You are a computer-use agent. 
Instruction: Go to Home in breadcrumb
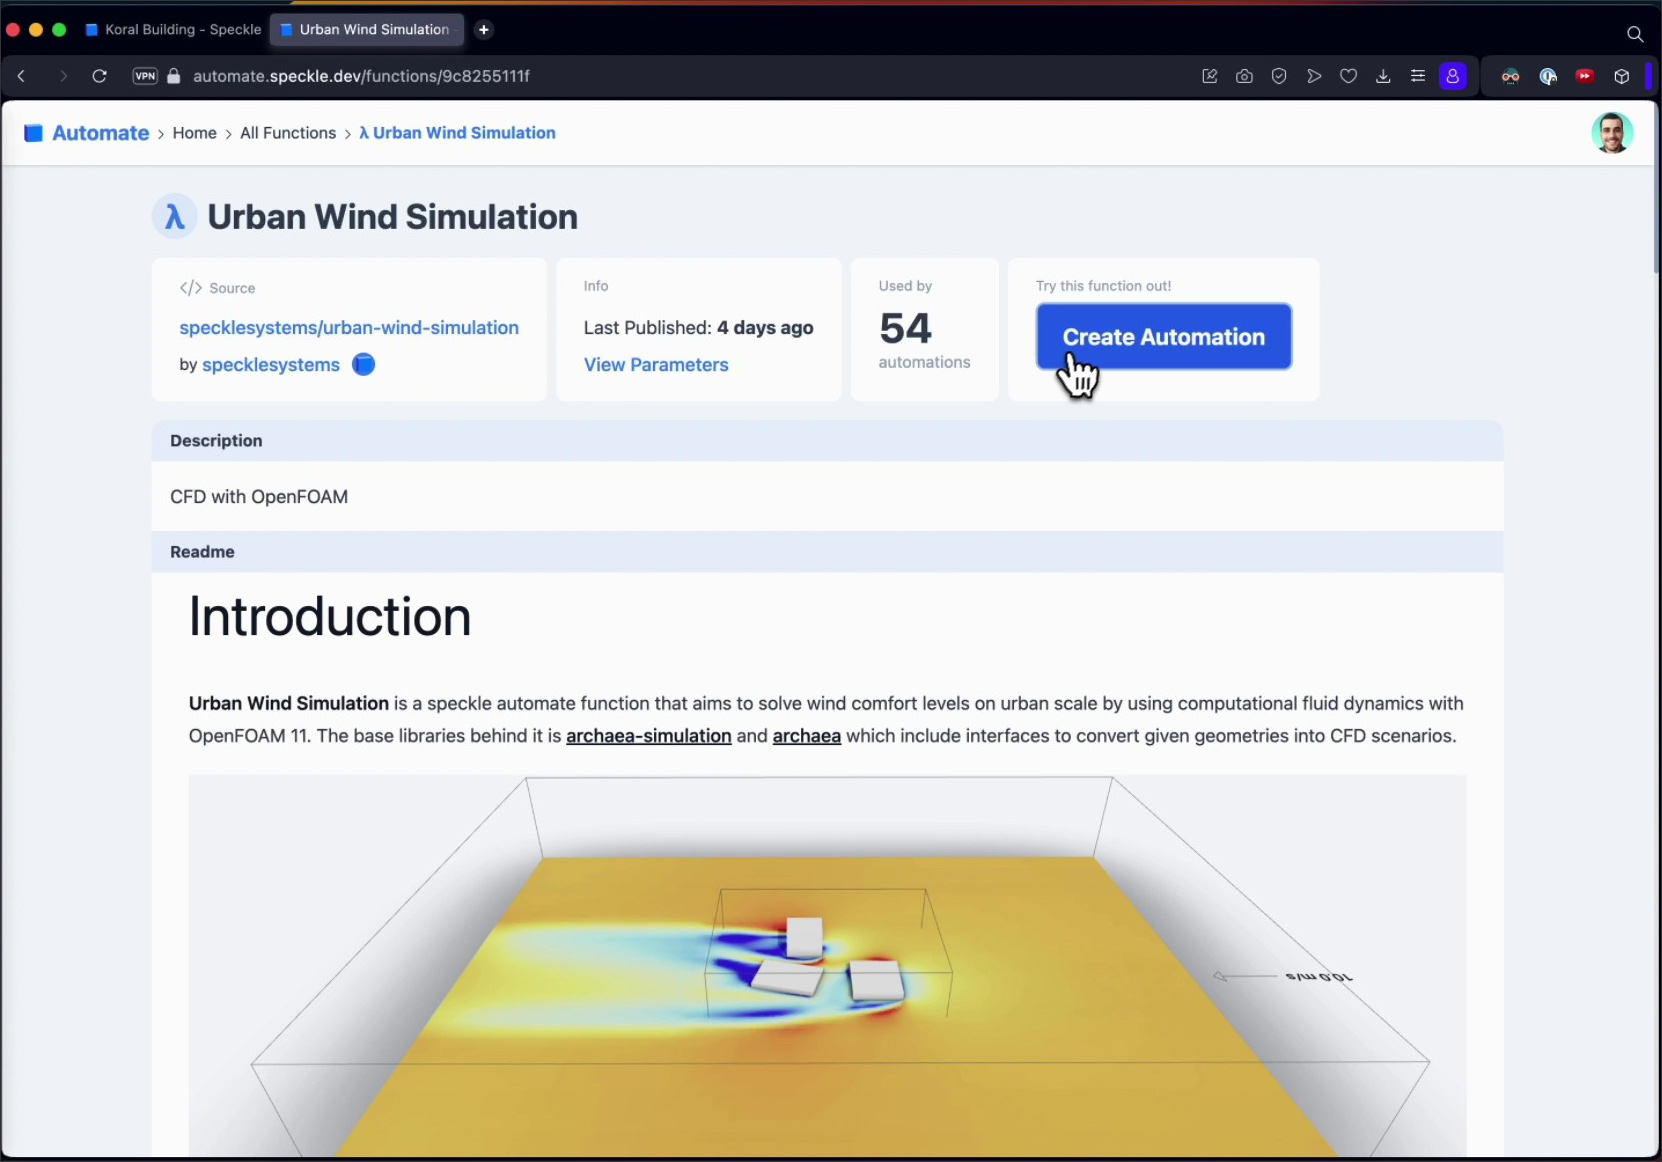click(x=194, y=133)
